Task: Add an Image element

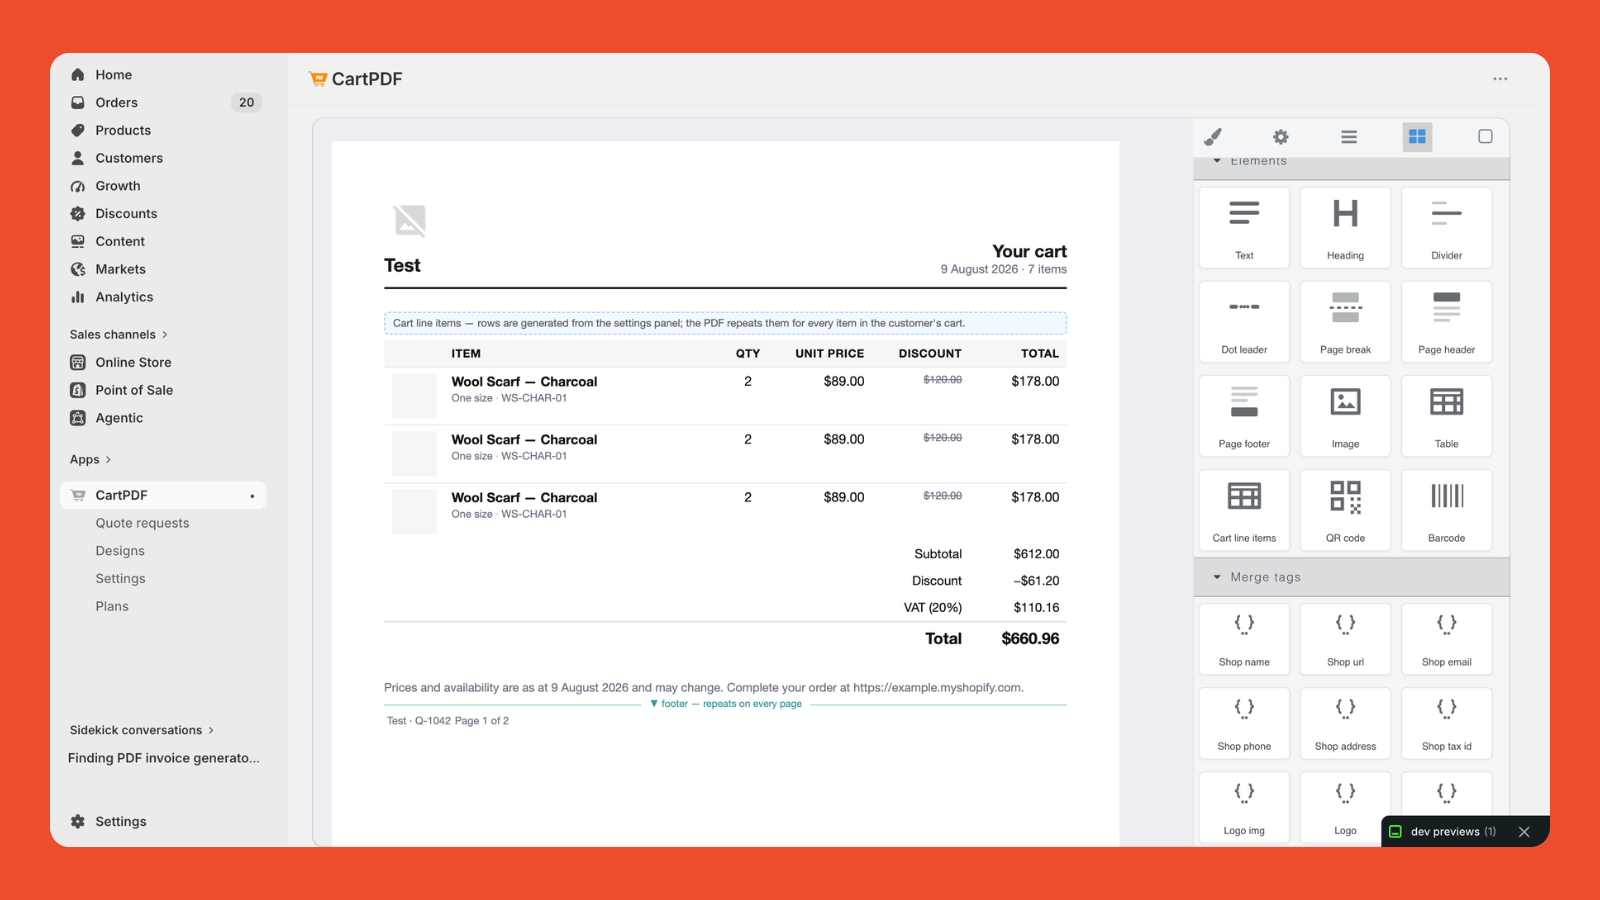Action: click(x=1345, y=416)
